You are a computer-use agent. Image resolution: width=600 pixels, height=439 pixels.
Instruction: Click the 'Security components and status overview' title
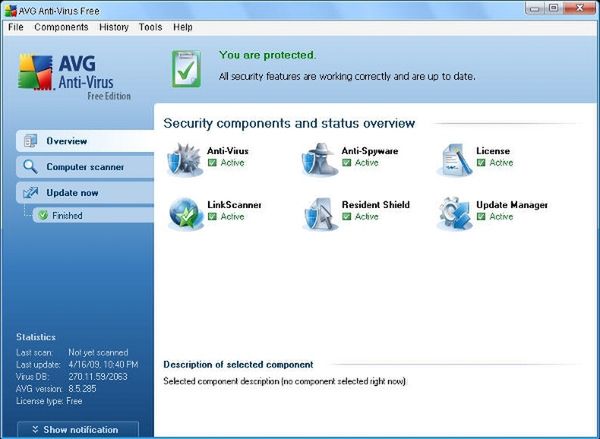(289, 123)
